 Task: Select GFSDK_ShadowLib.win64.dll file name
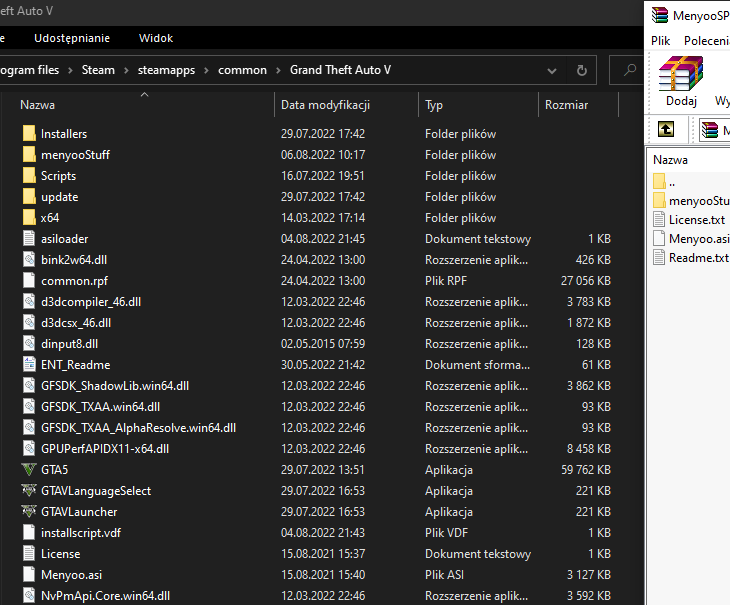point(115,386)
